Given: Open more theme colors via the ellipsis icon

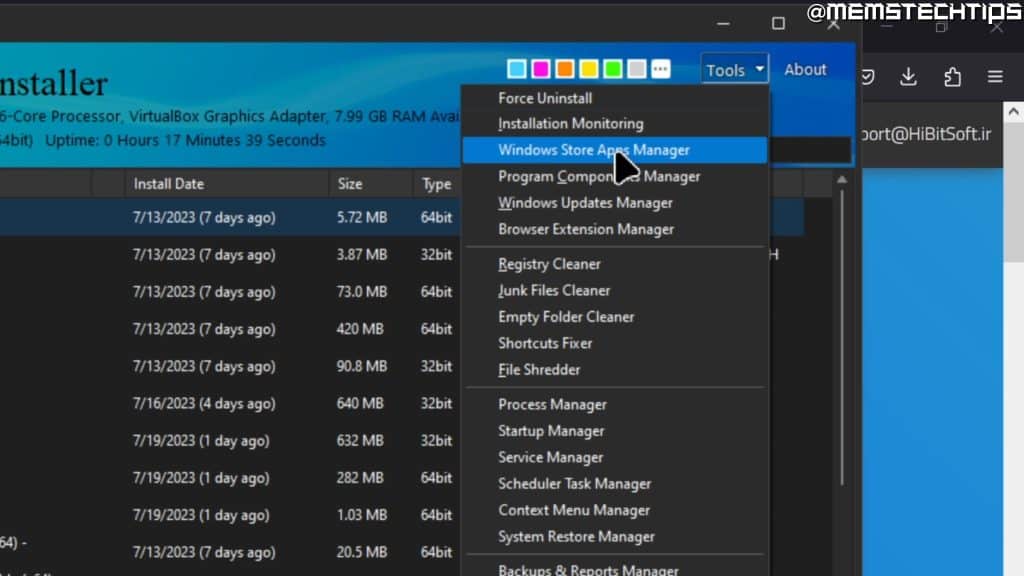Looking at the screenshot, I should point(660,68).
